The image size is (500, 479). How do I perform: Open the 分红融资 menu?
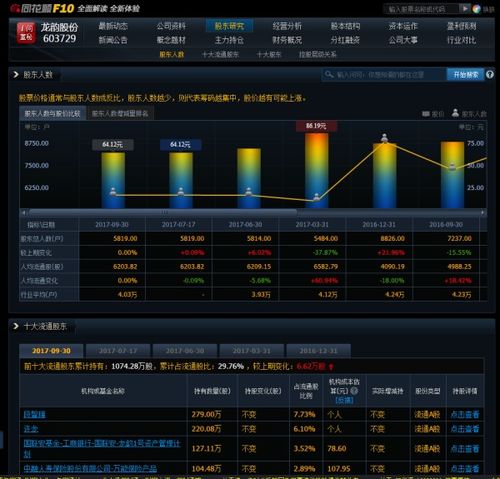345,40
